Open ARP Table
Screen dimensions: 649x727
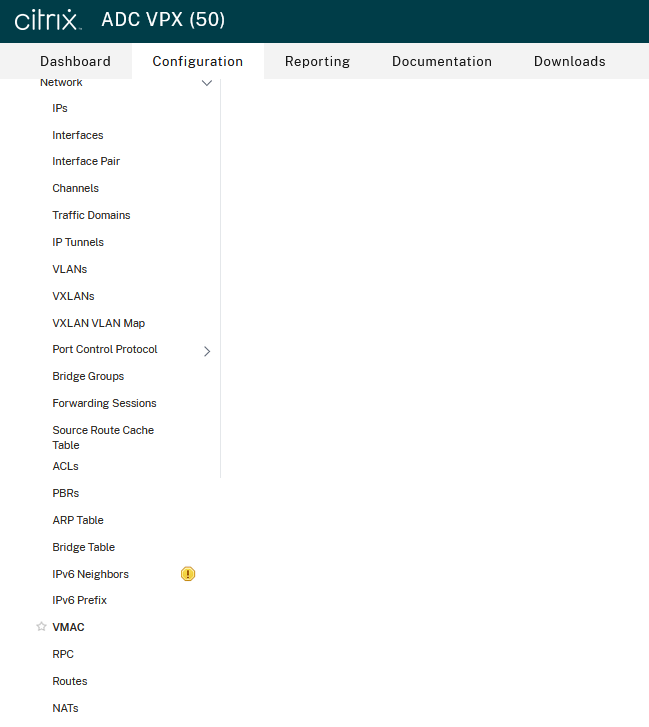[x=78, y=520]
